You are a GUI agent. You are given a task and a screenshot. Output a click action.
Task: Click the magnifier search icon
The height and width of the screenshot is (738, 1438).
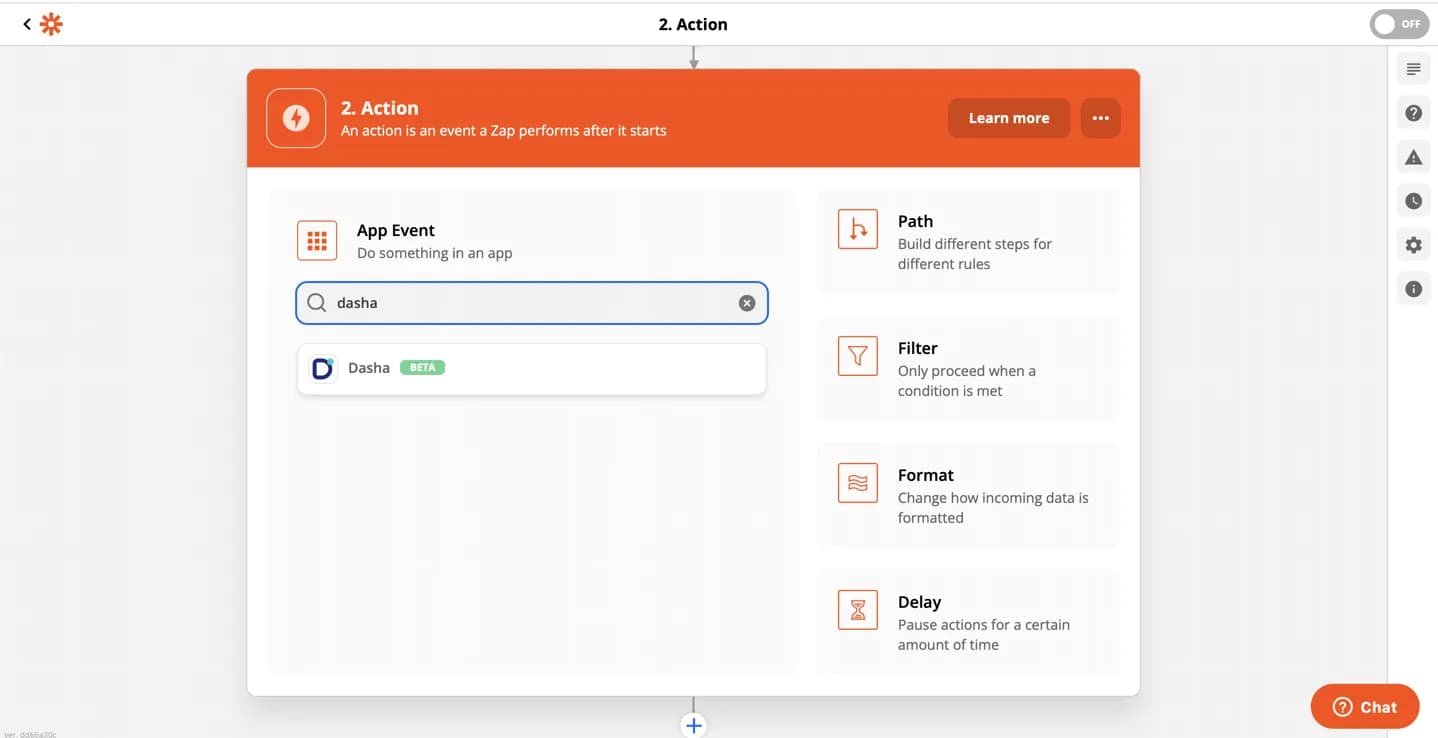coord(316,303)
